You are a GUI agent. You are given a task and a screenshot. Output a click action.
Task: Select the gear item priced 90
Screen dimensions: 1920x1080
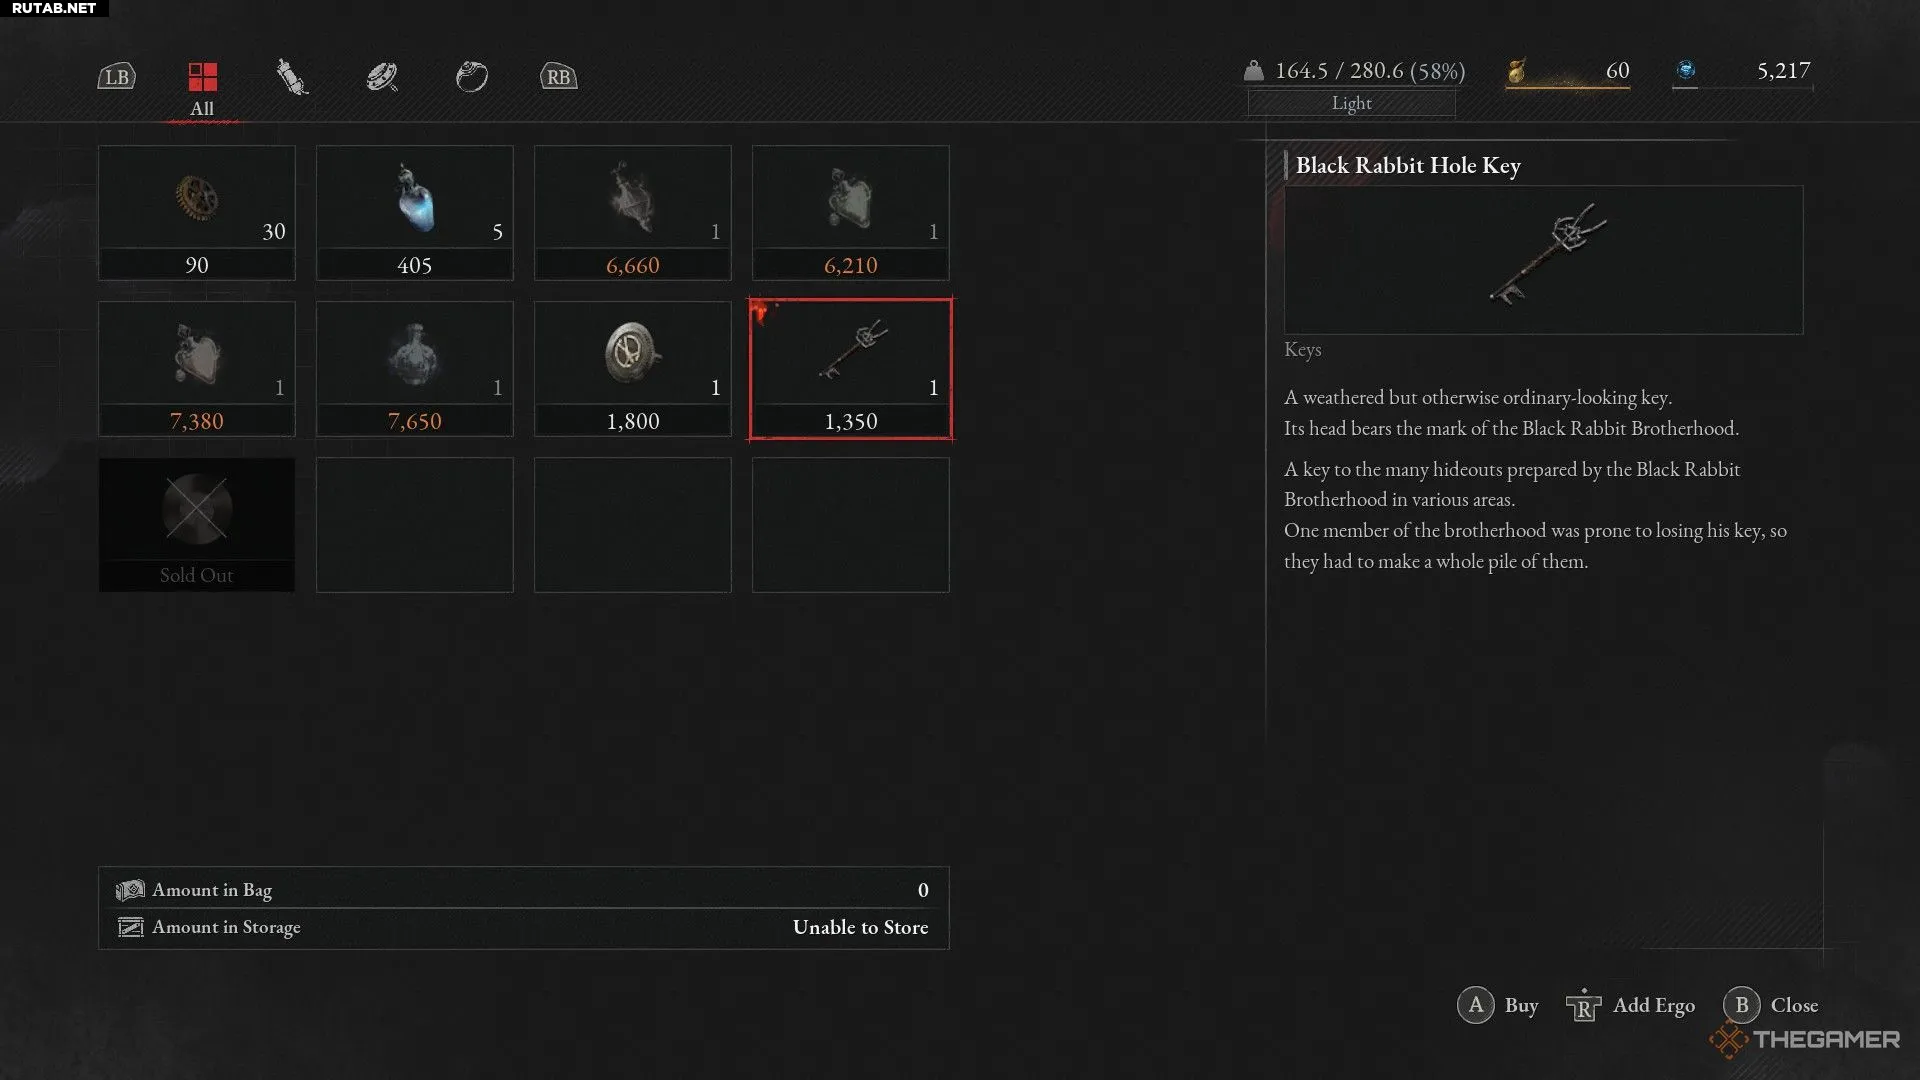197,213
